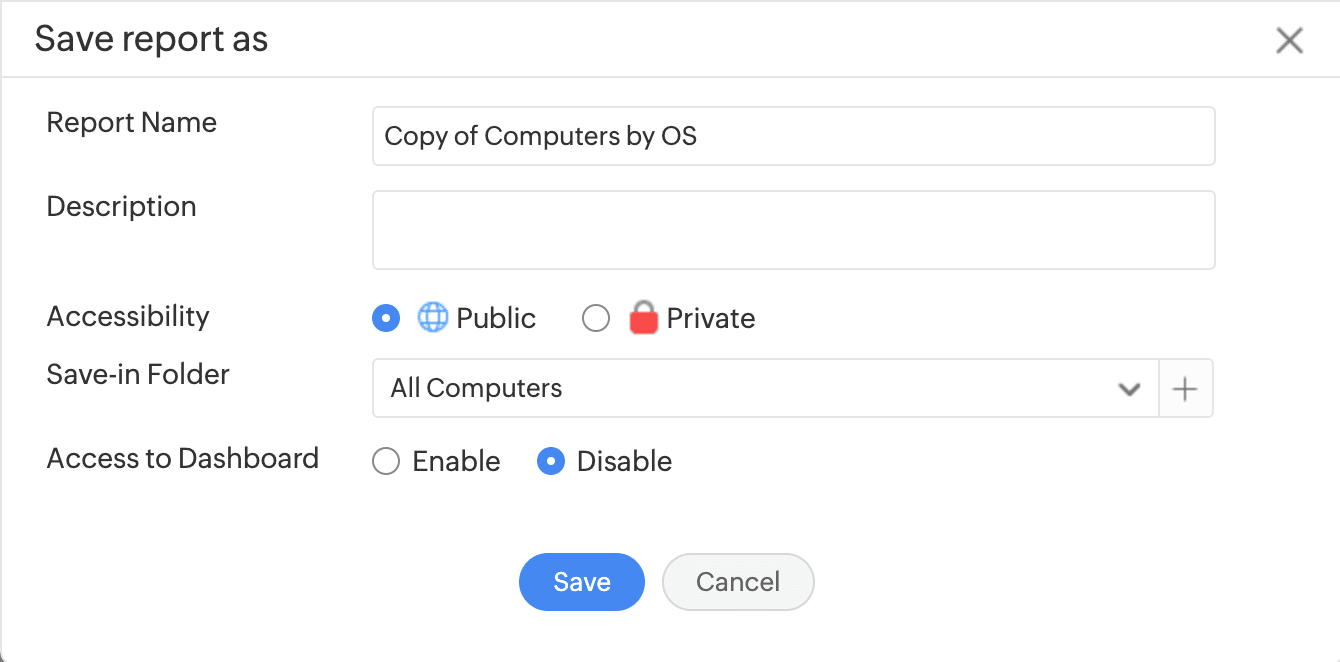This screenshot has width=1340, height=662.
Task: Click the dropdown chevron arrow in folder field
Action: click(x=1129, y=389)
